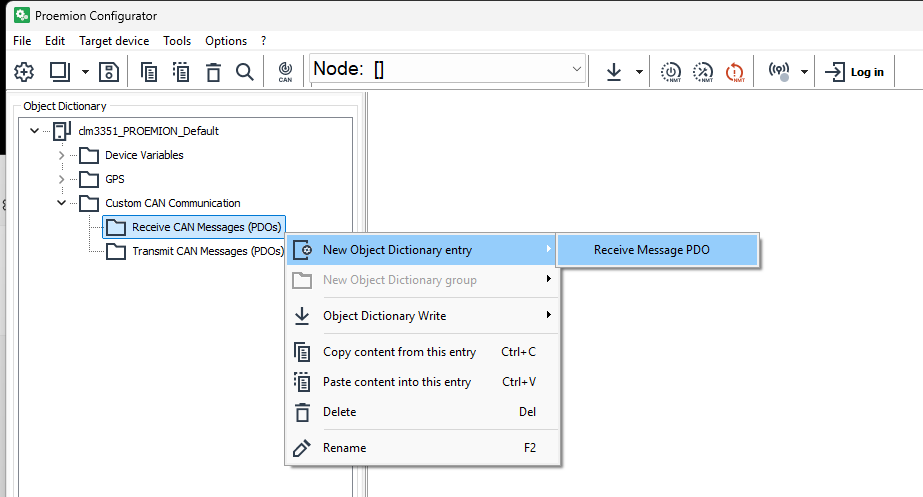Collapse the Custom CAN Communication folder
Viewport: 923px width, 497px height.
[62, 203]
